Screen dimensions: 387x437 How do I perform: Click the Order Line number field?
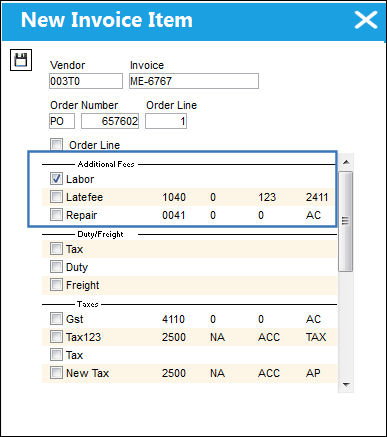[166, 121]
